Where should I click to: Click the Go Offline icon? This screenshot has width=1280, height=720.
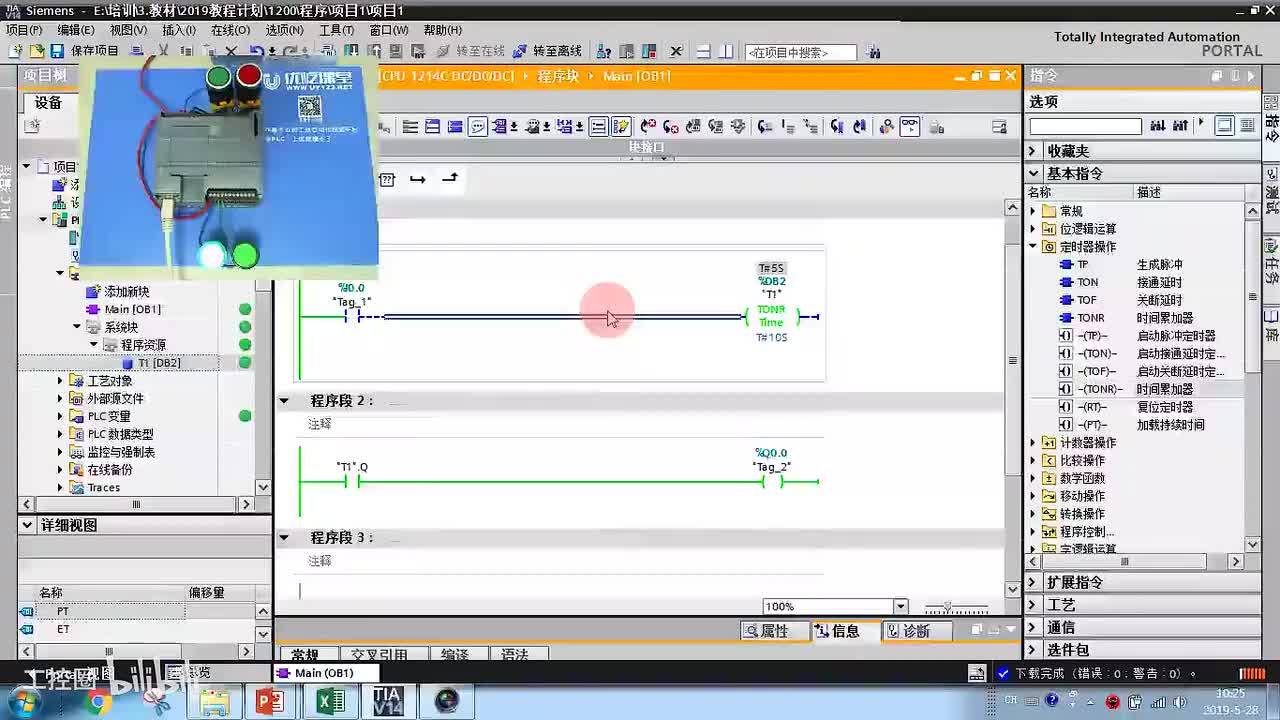click(520, 51)
